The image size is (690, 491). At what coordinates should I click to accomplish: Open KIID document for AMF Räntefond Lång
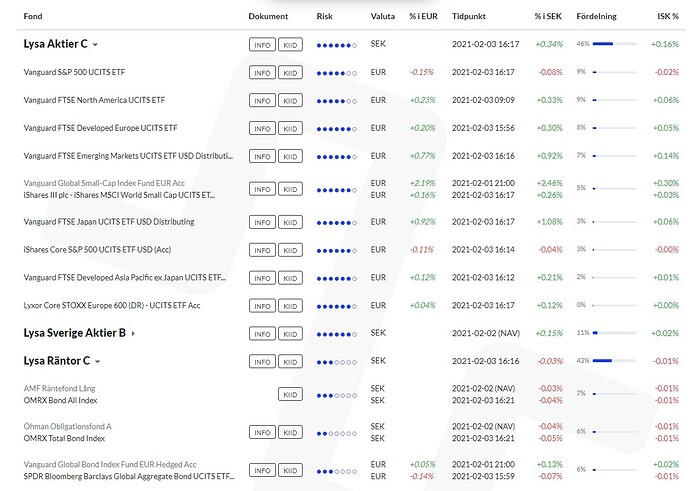[x=289, y=394]
